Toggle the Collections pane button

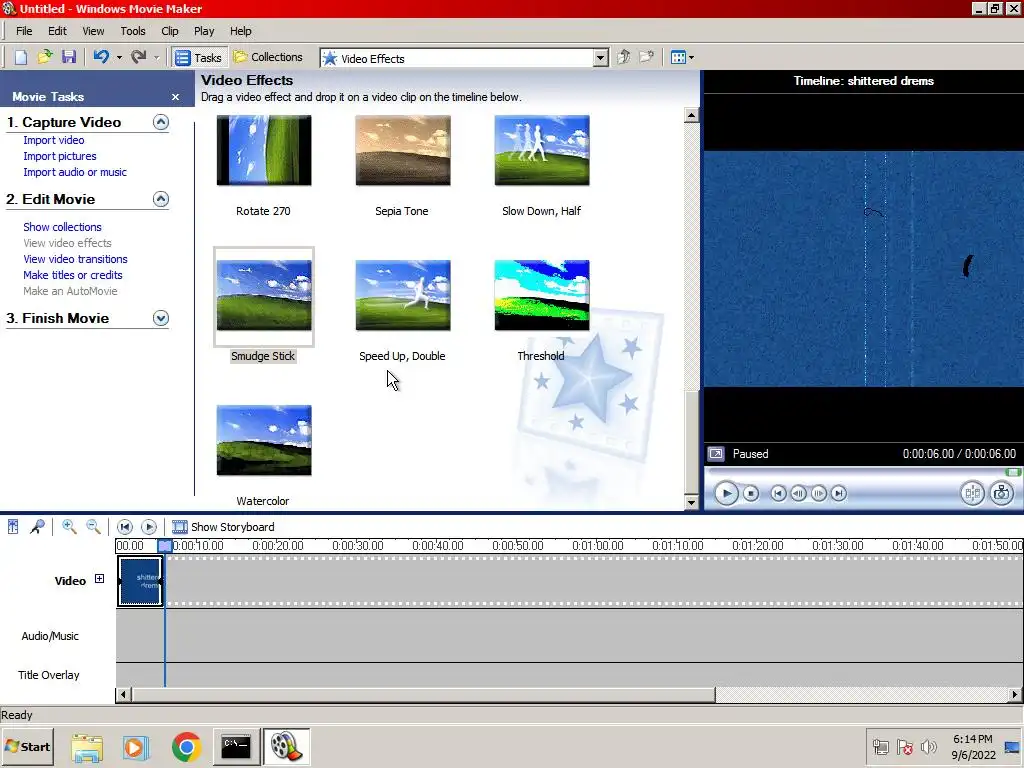pyautogui.click(x=268, y=57)
